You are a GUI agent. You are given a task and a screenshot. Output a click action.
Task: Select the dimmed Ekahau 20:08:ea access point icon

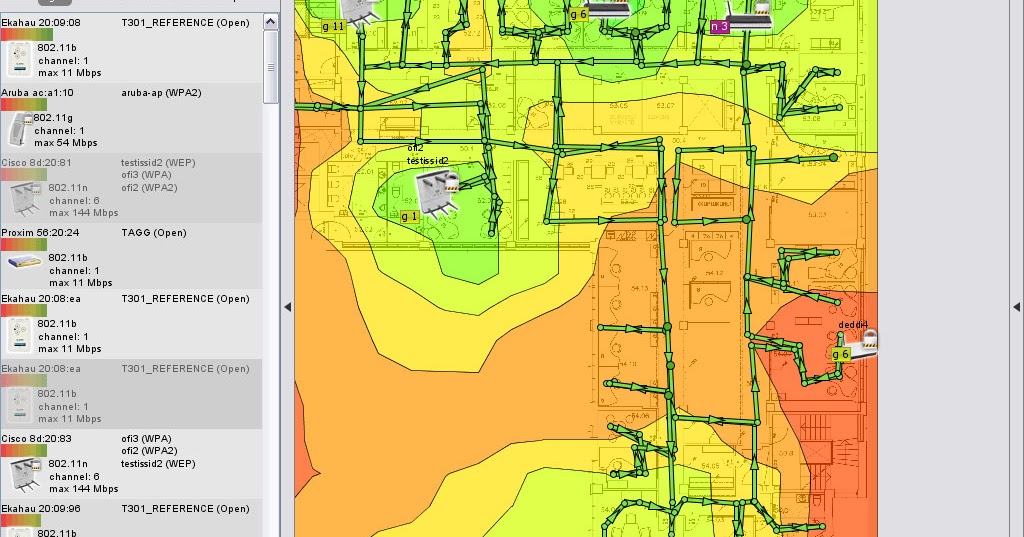tap(19, 405)
